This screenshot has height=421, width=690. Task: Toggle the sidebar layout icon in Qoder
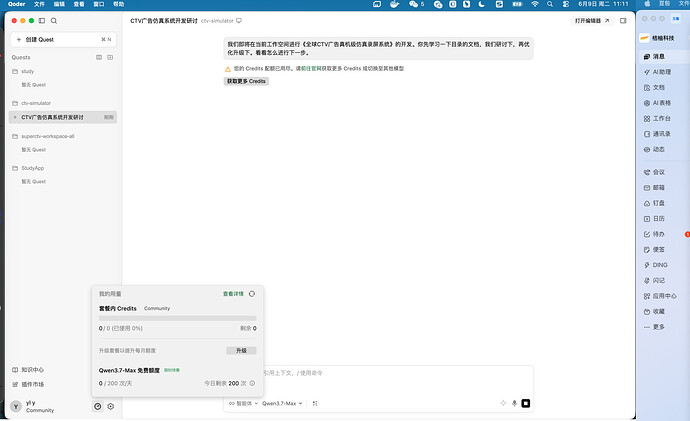(42, 21)
